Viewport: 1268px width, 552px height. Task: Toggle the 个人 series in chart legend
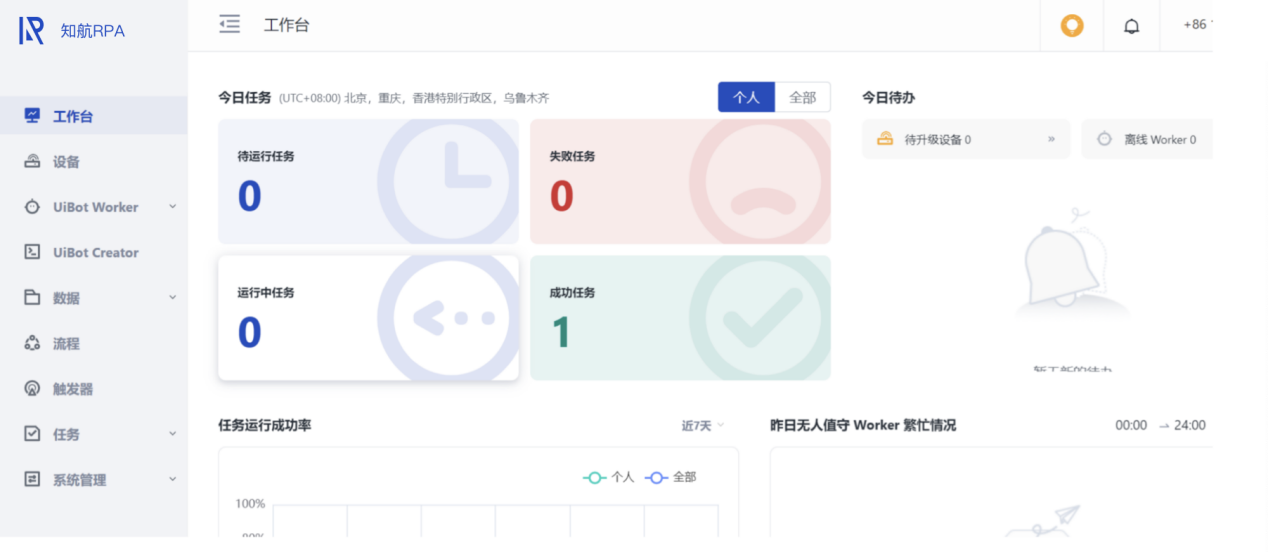(x=609, y=478)
